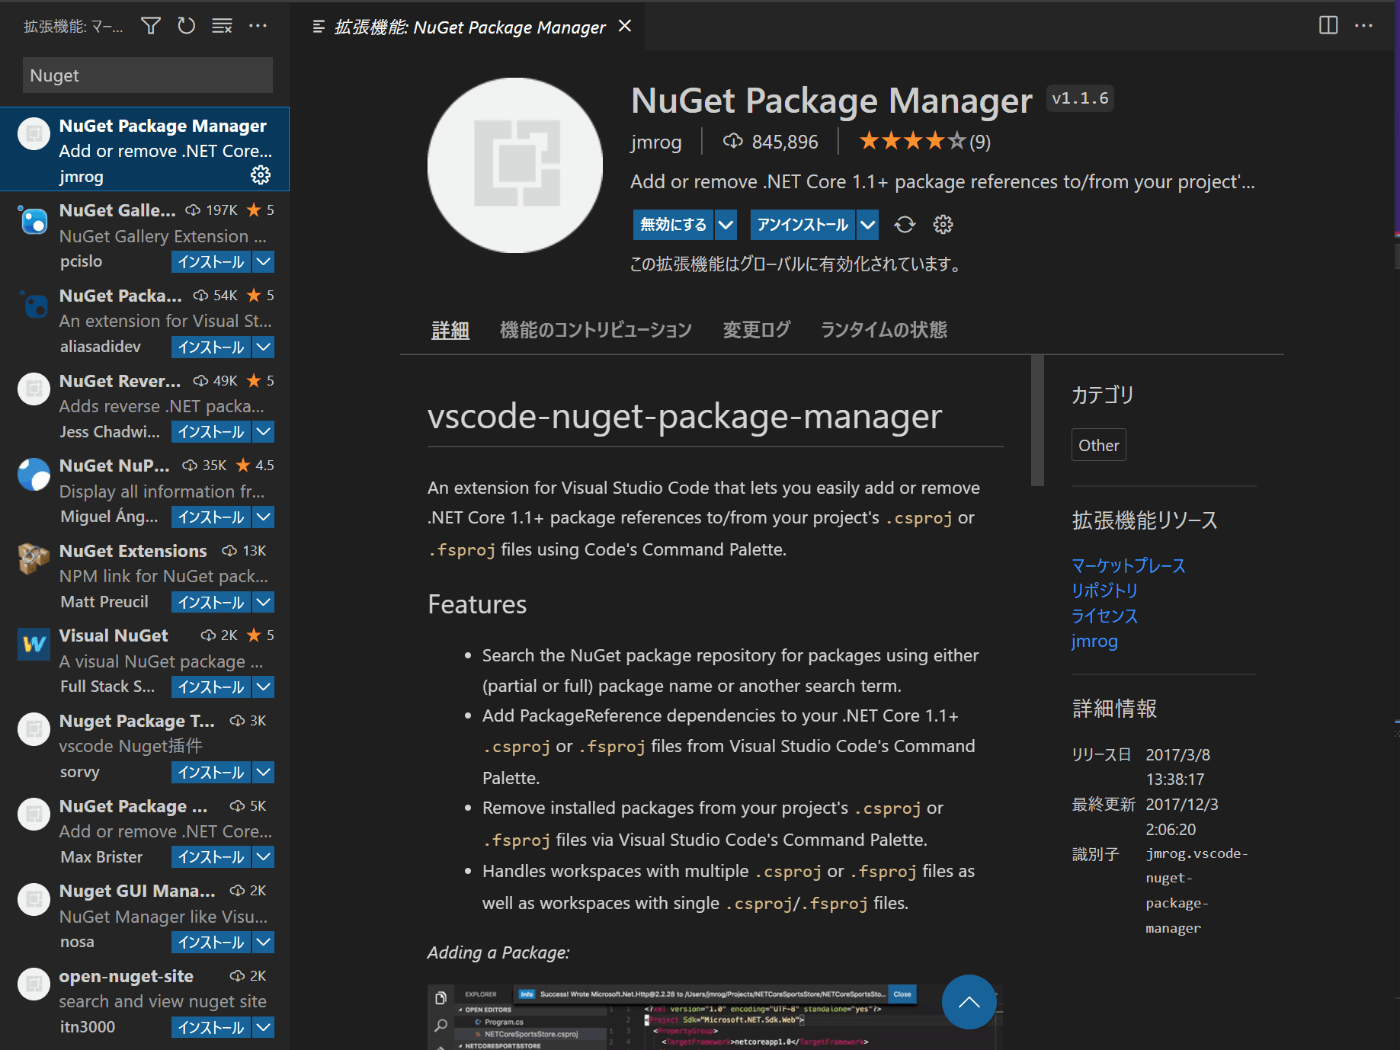
Task: Click the NuGet NuPkg extension icon by Miguel Áng
Action: pos(34,475)
